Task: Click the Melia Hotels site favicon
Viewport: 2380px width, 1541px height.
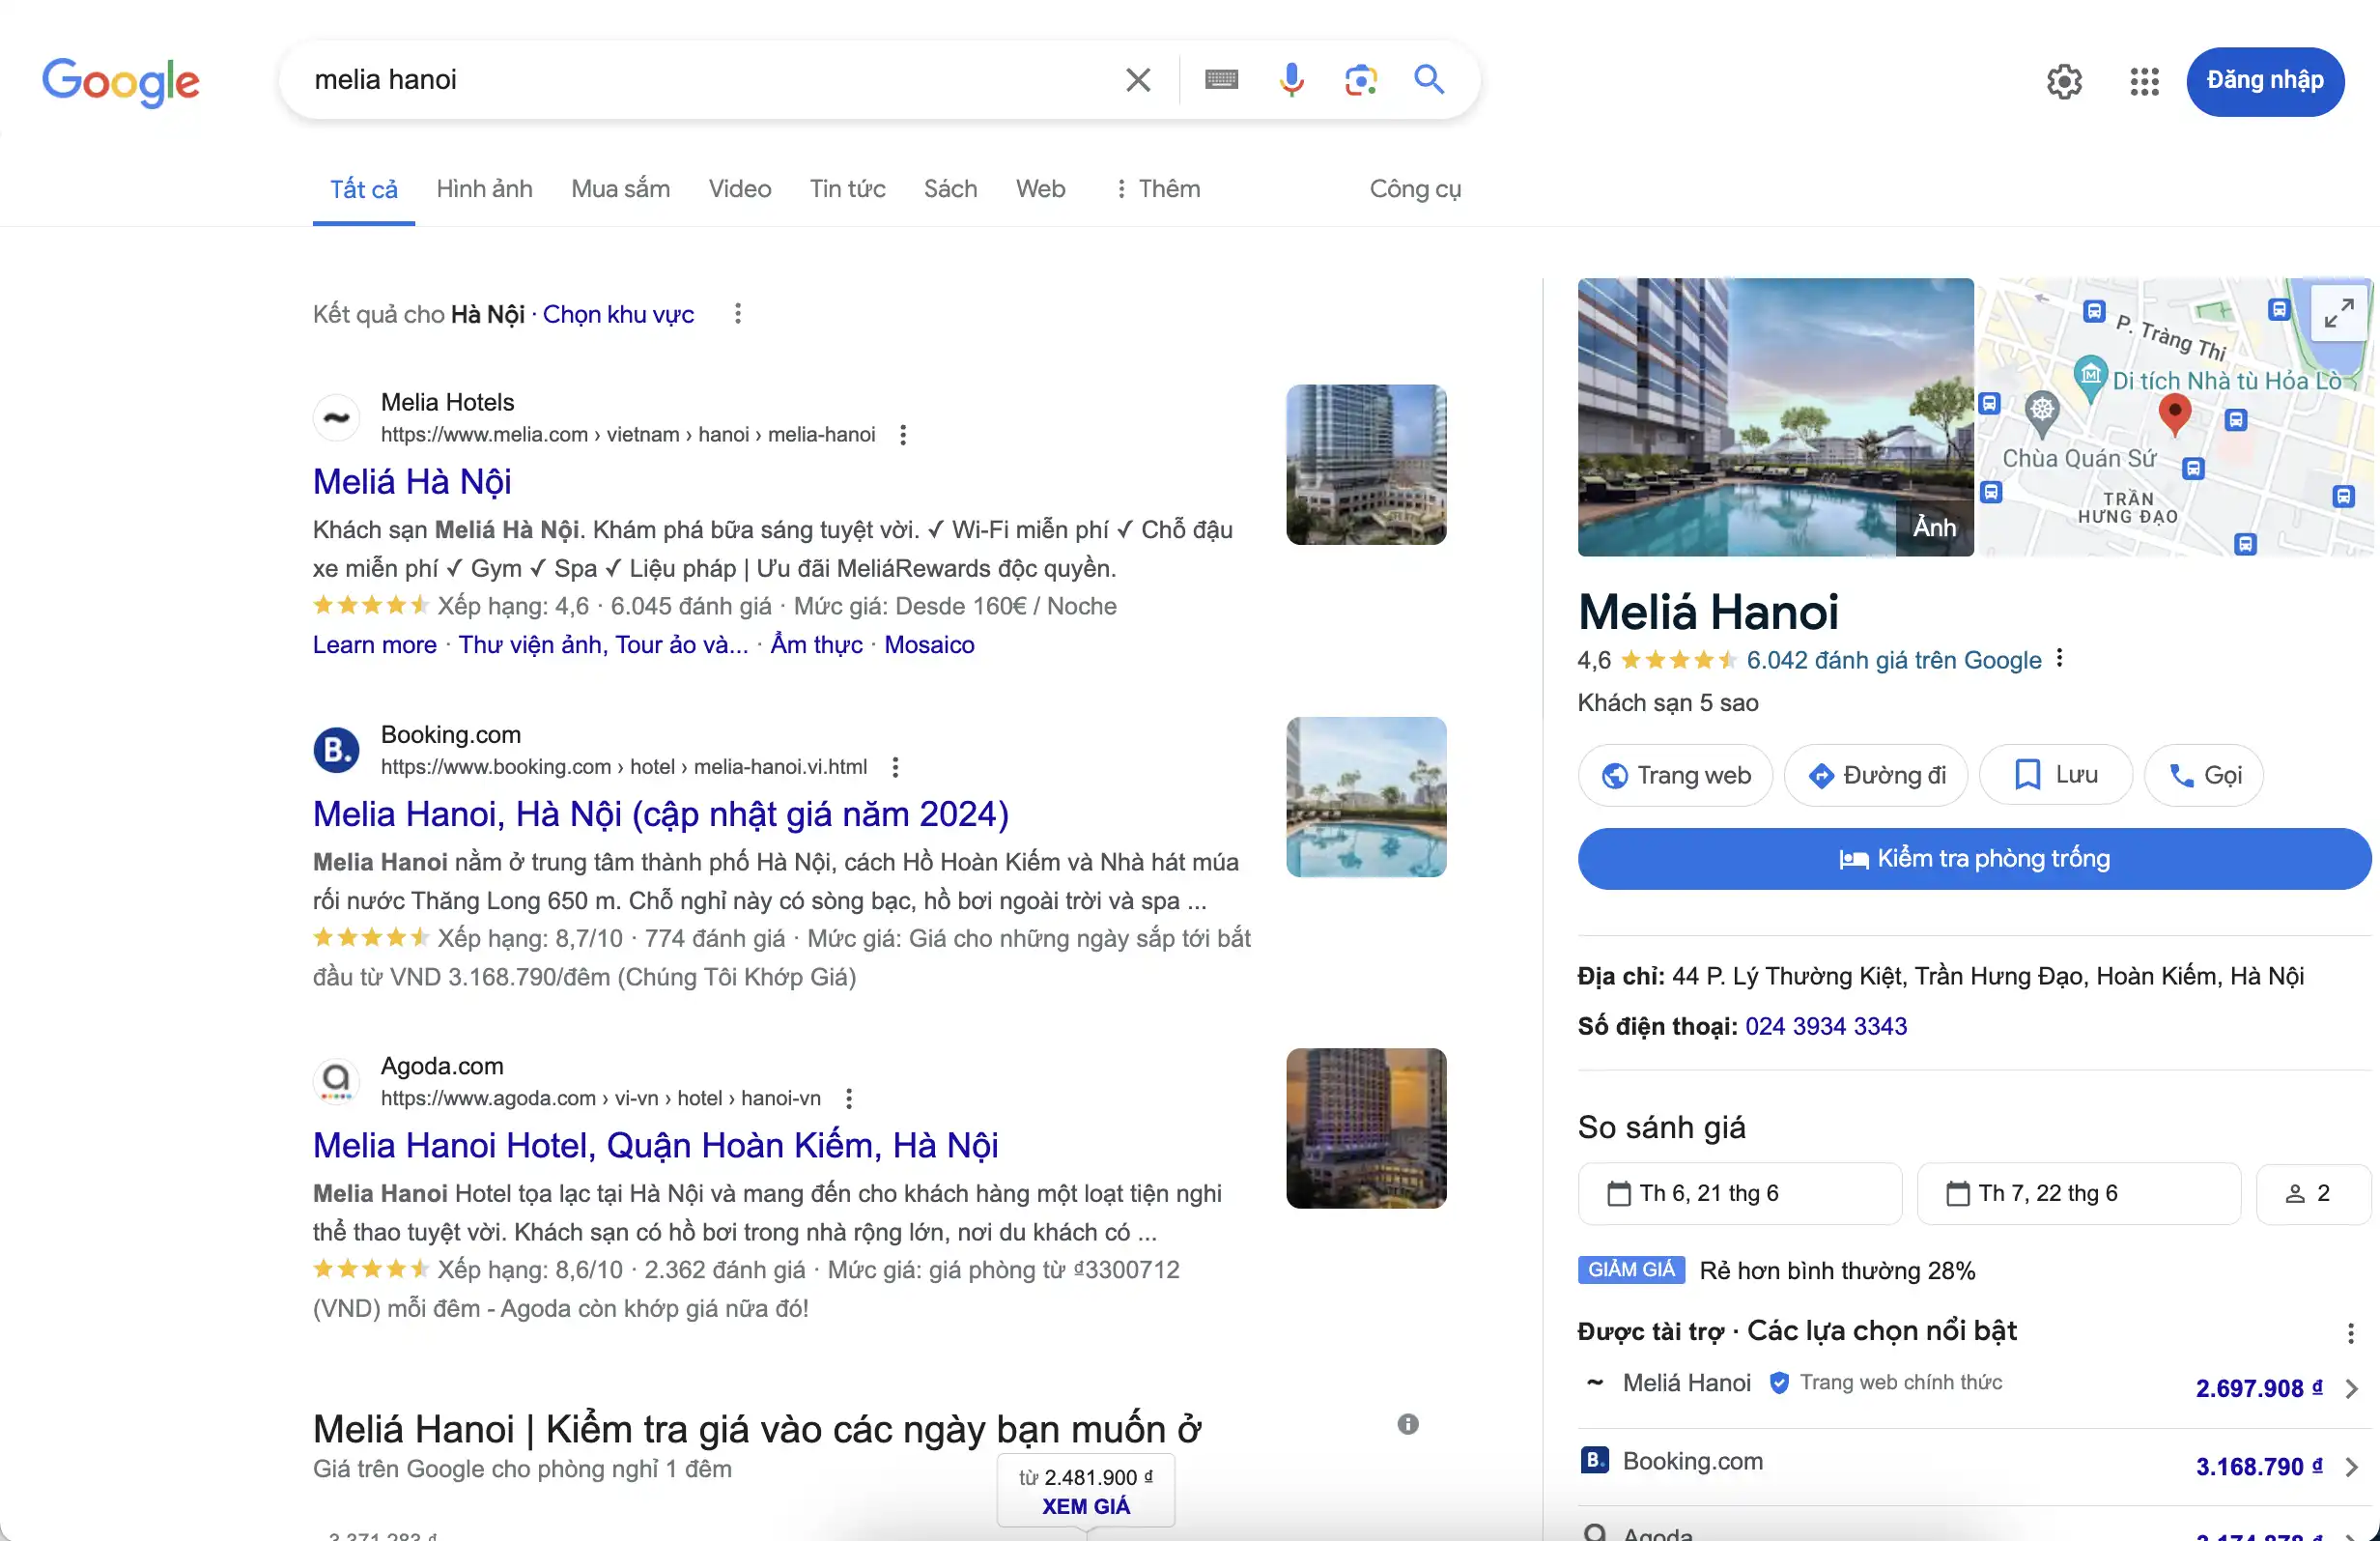Action: click(337, 418)
